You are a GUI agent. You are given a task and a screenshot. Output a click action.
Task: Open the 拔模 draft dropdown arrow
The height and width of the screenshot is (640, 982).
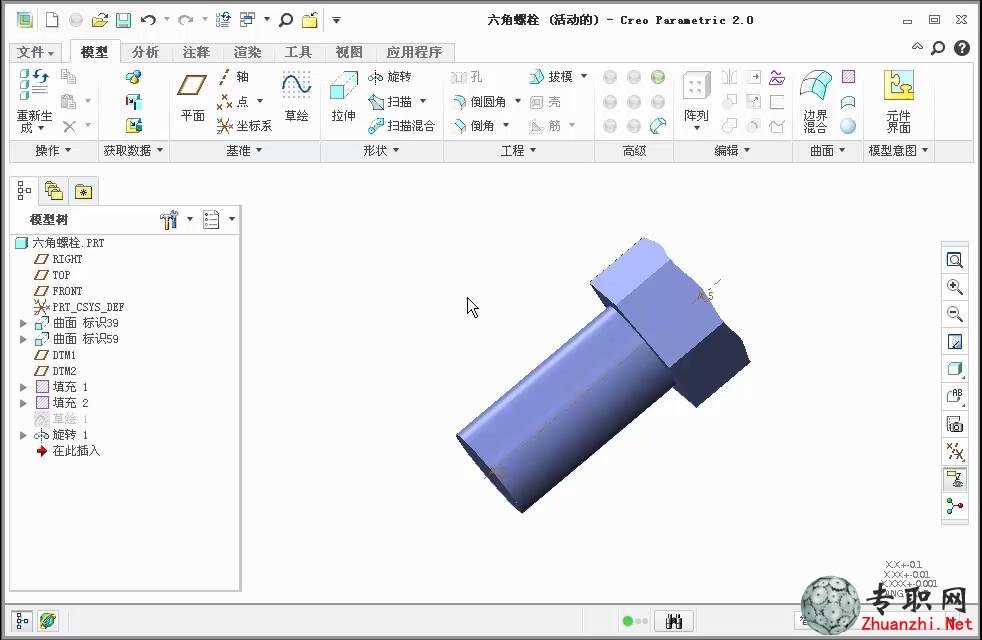coord(584,76)
